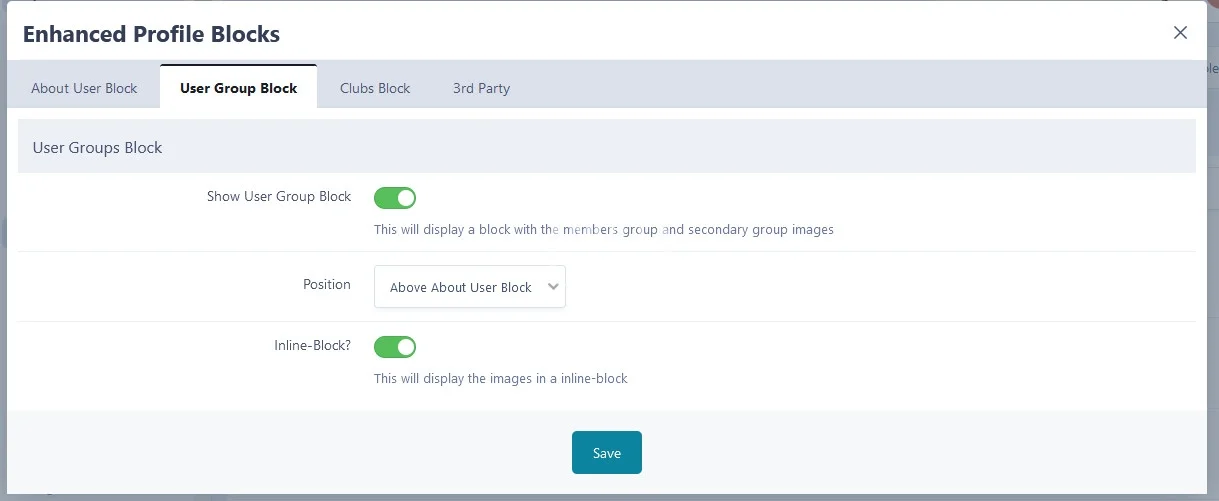Open the Position dropdown menu
This screenshot has height=501, width=1219.
[469, 287]
